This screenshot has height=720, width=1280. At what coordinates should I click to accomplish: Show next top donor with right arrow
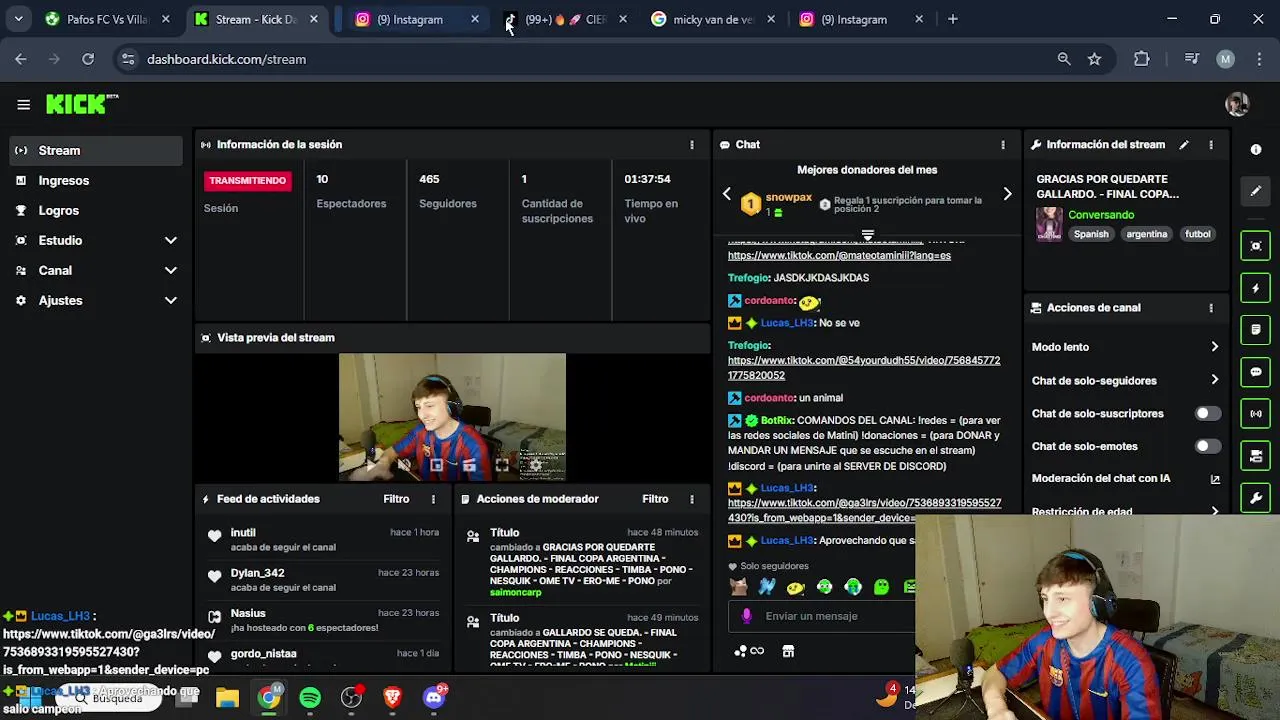[1007, 194]
